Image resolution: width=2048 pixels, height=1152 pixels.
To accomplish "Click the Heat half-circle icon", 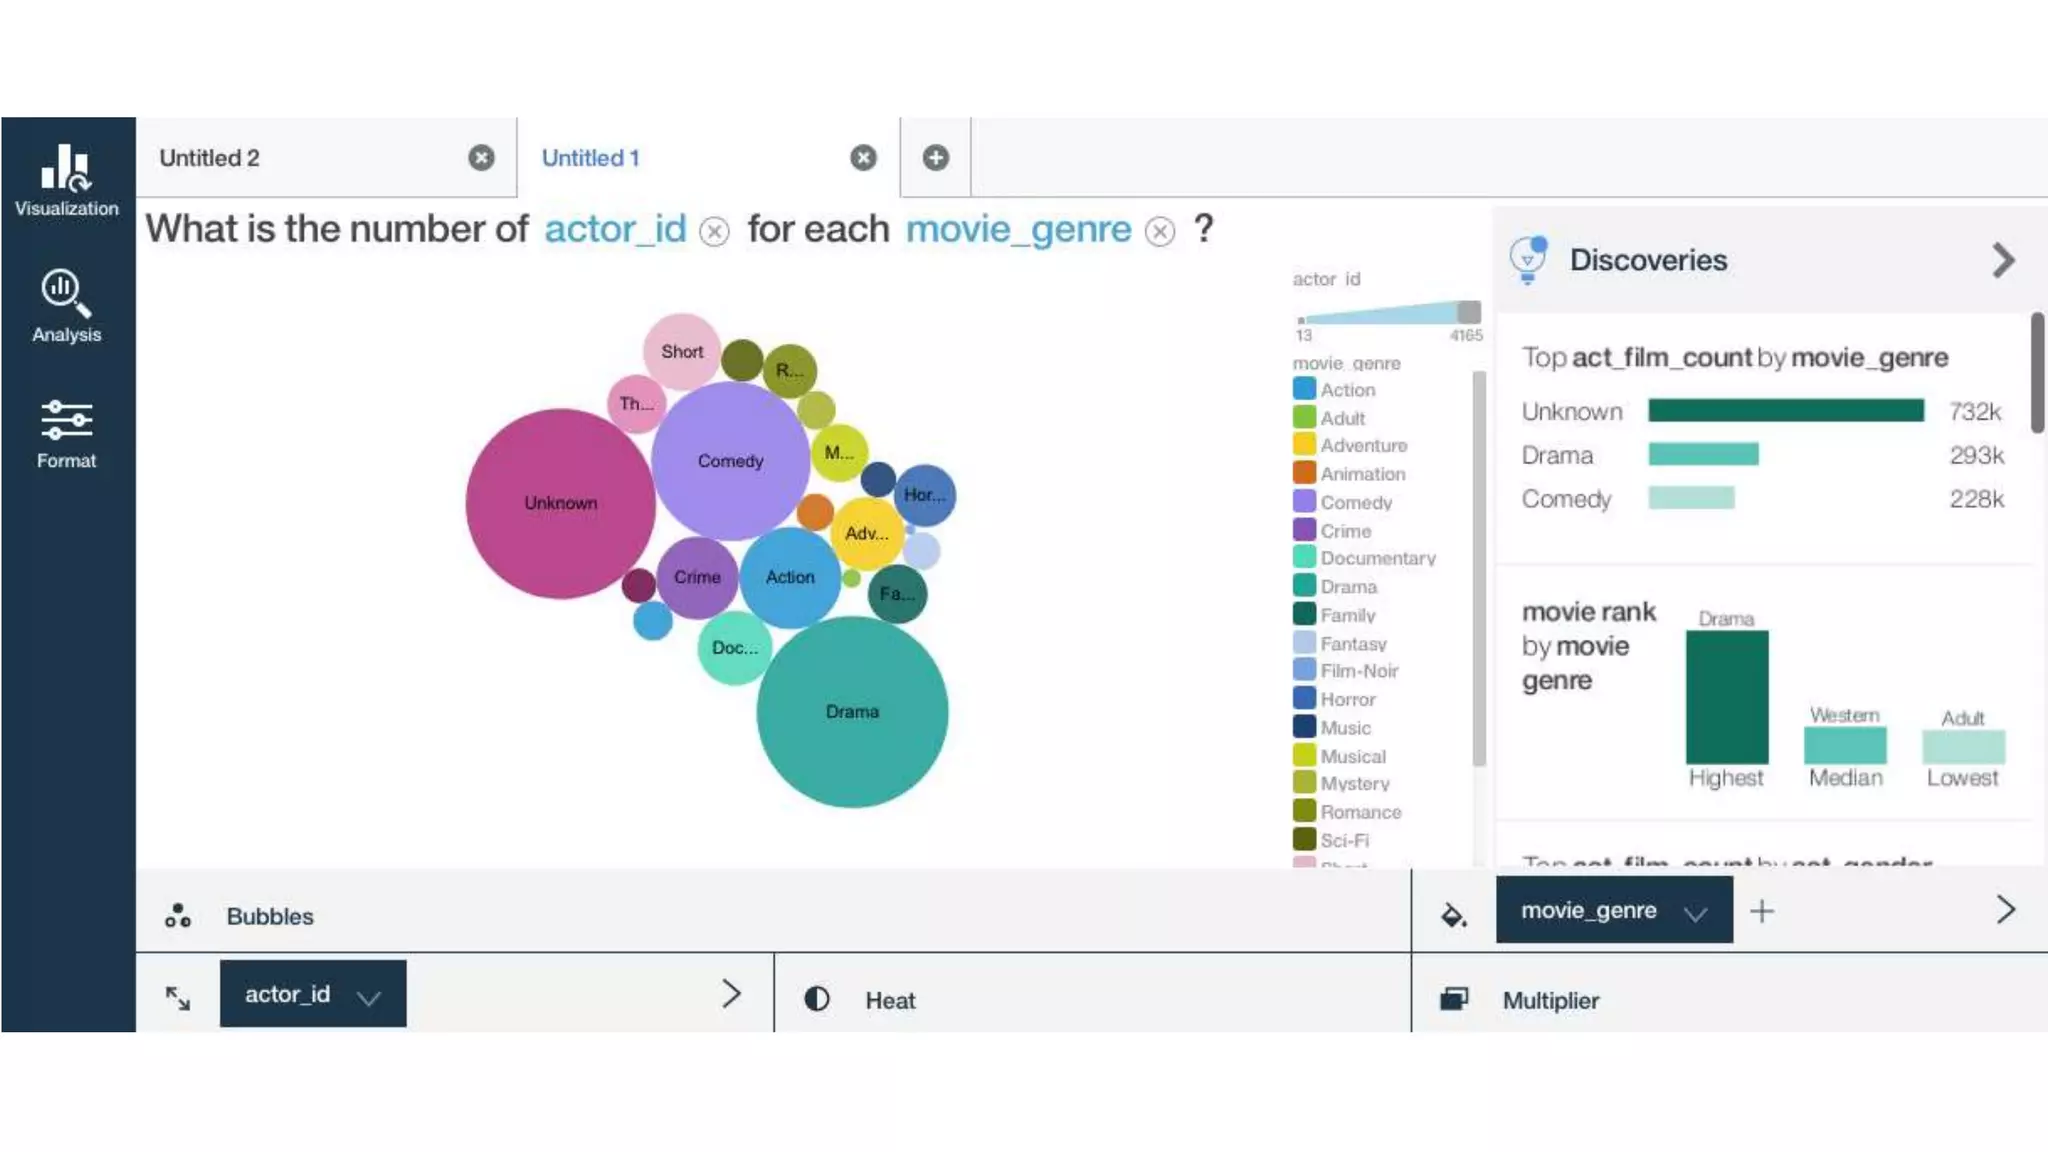I will (817, 999).
